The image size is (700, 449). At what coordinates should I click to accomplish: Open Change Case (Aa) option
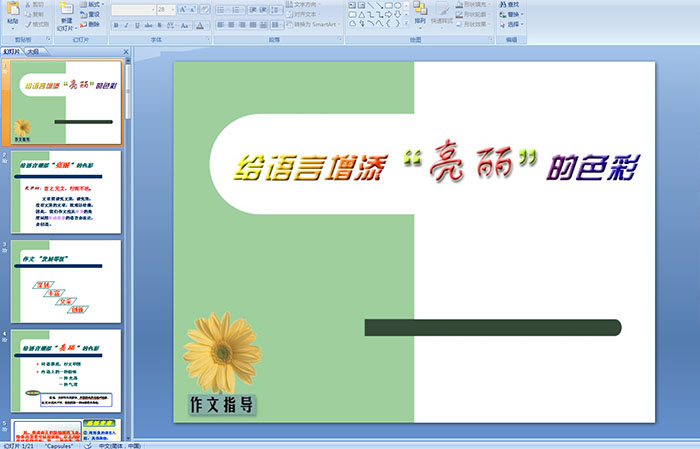[x=185, y=25]
